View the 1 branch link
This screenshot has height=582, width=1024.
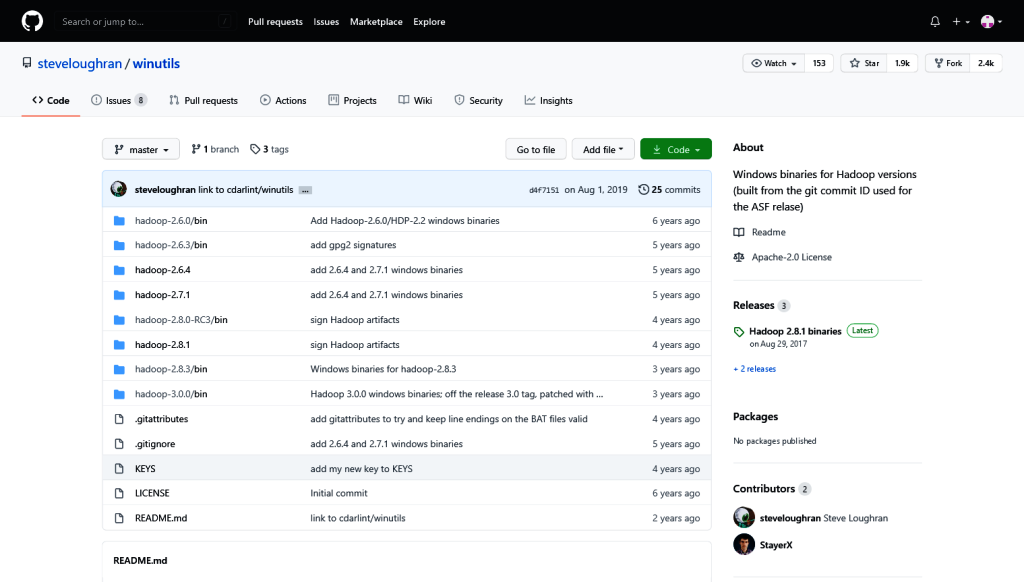click(215, 150)
